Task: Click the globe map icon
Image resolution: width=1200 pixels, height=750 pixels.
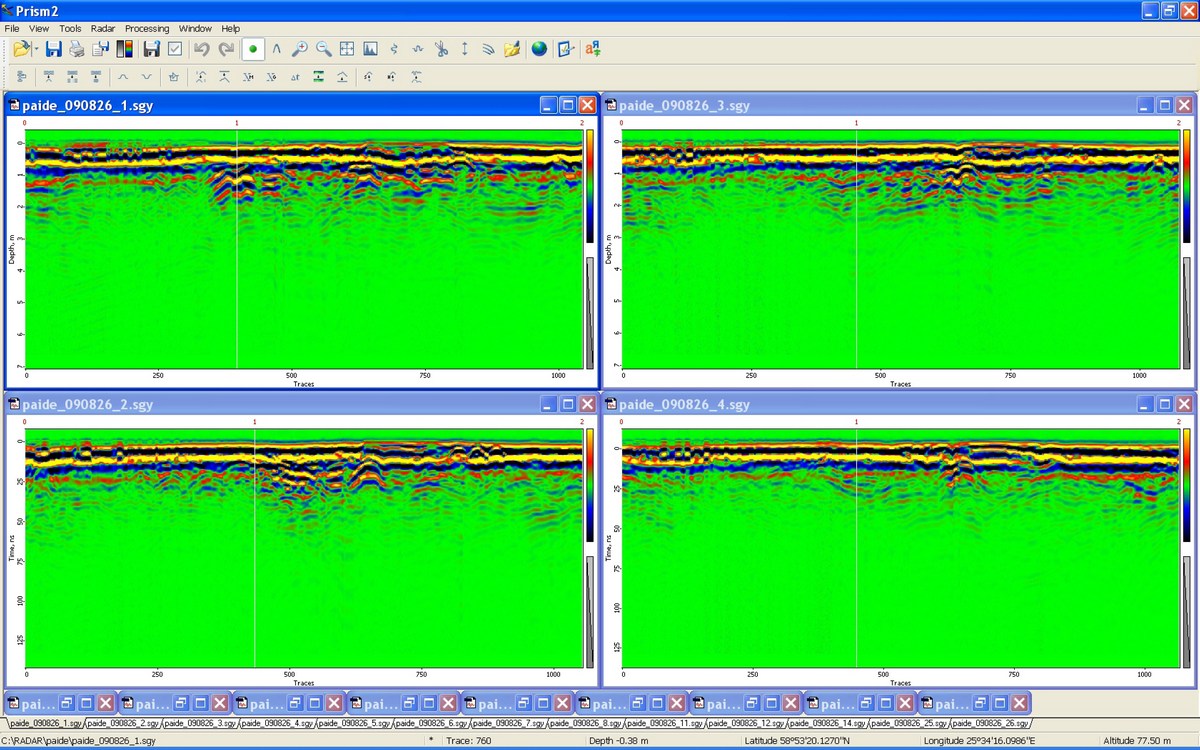Action: tap(539, 49)
